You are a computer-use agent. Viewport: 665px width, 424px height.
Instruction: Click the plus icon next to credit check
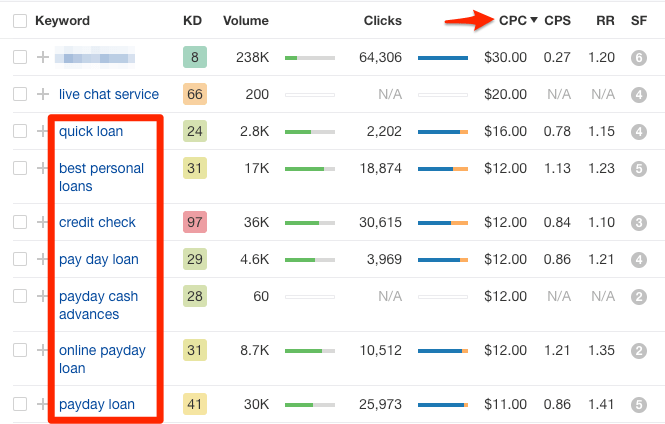[x=42, y=222]
